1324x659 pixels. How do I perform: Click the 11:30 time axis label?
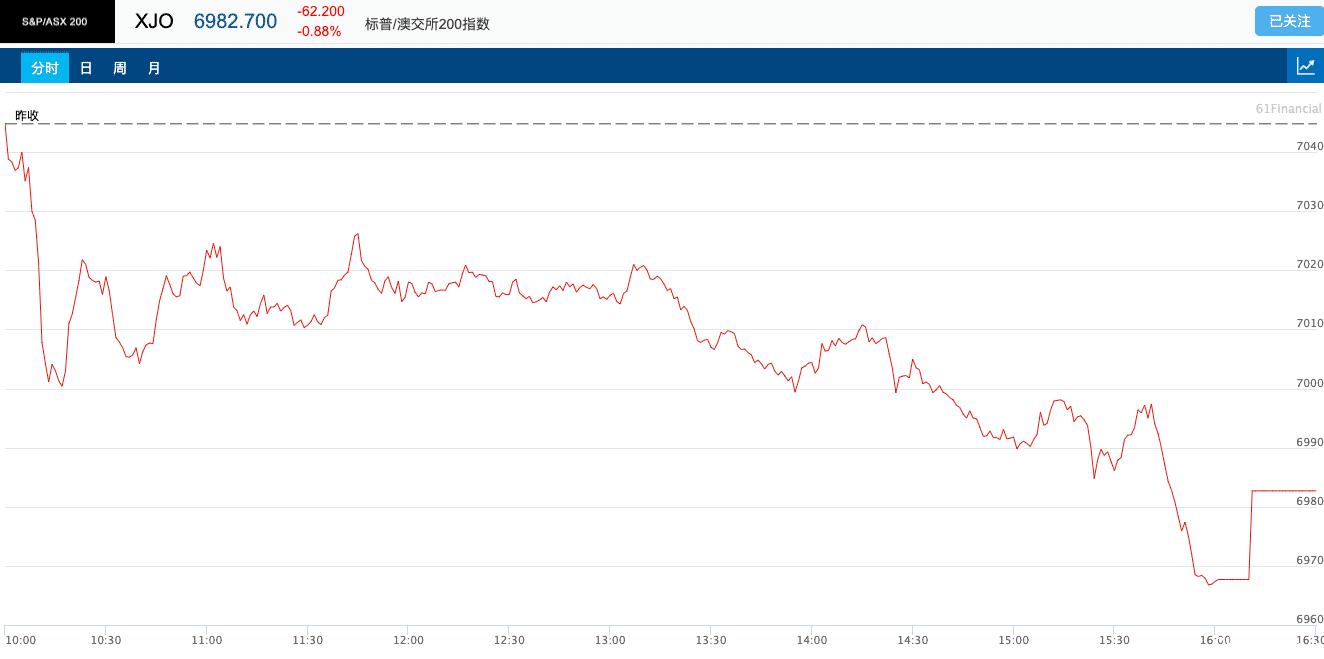point(307,640)
